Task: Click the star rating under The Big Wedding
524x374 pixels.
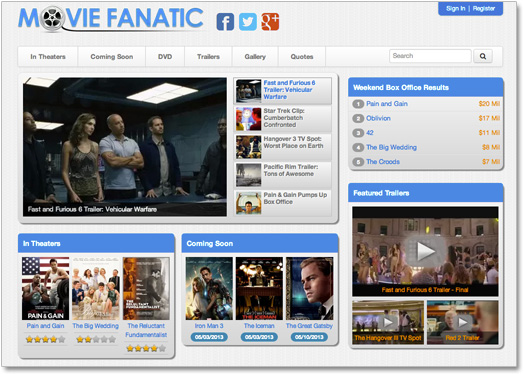Action: [96, 340]
